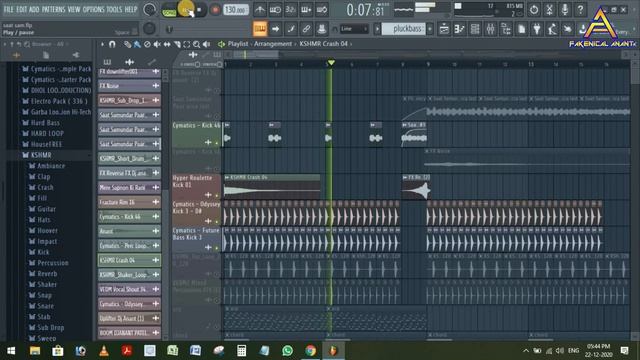
Task: Click the 130 tempo field
Action: pyautogui.click(x=236, y=9)
